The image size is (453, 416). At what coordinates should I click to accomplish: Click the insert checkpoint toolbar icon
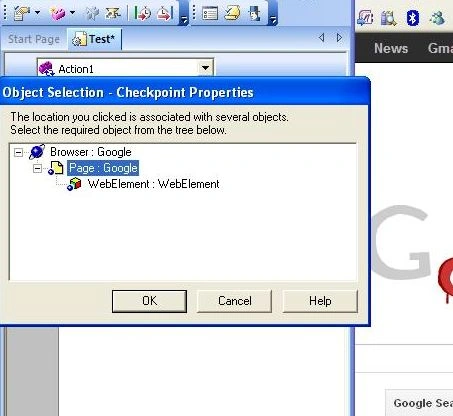[22, 13]
